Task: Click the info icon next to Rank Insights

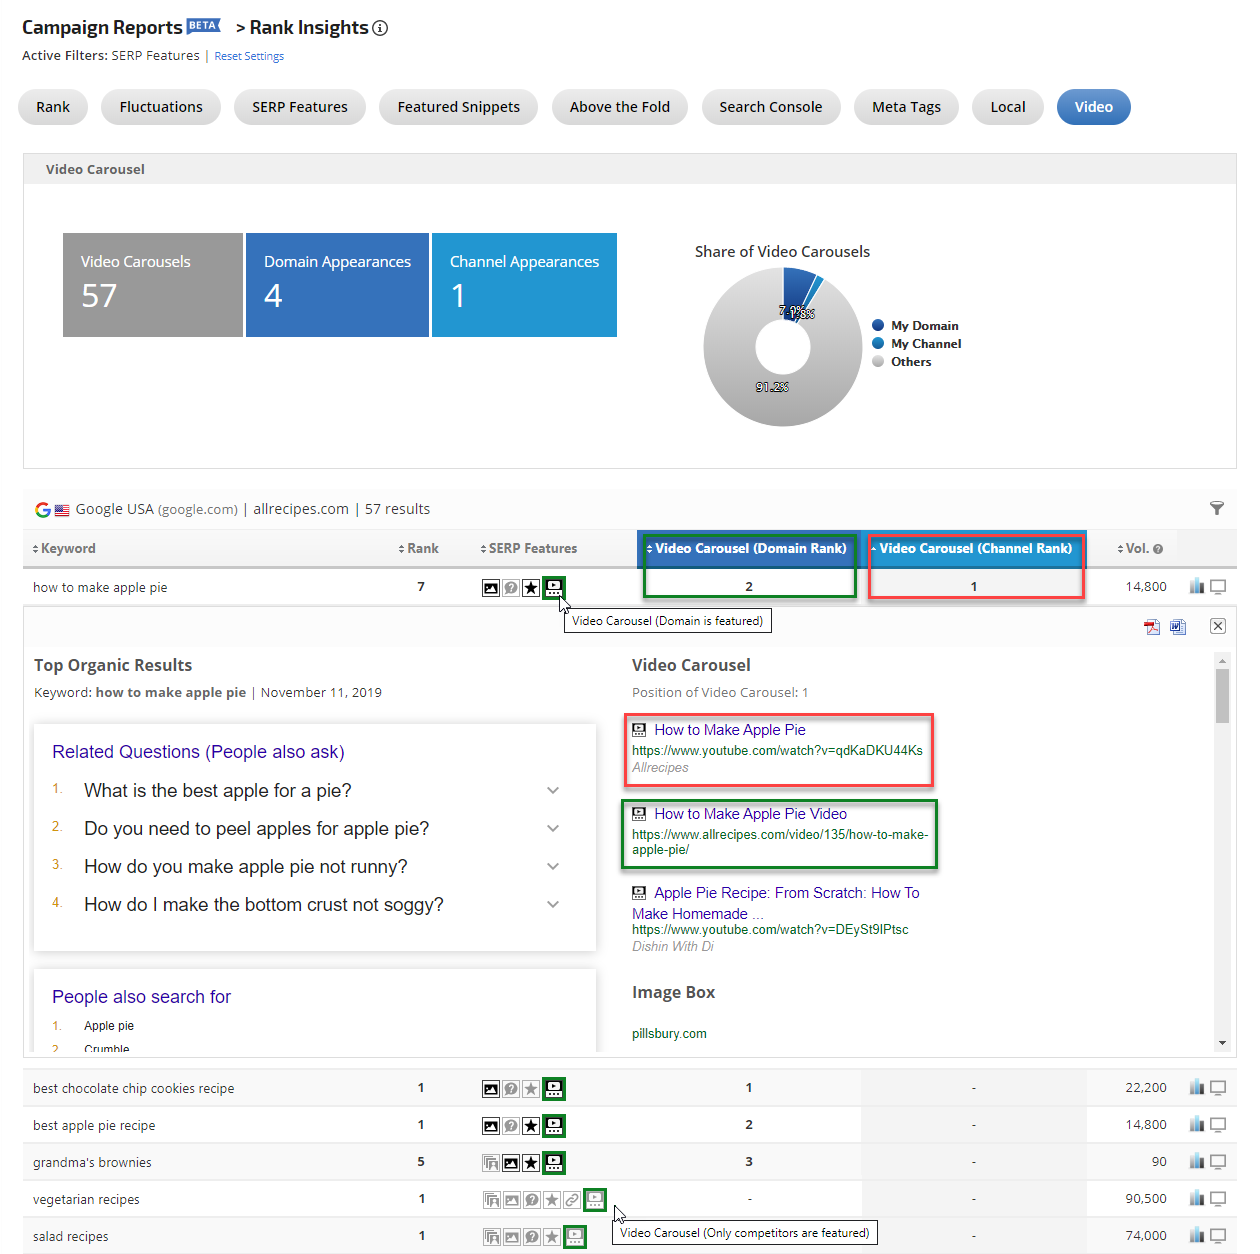Action: [x=380, y=28]
